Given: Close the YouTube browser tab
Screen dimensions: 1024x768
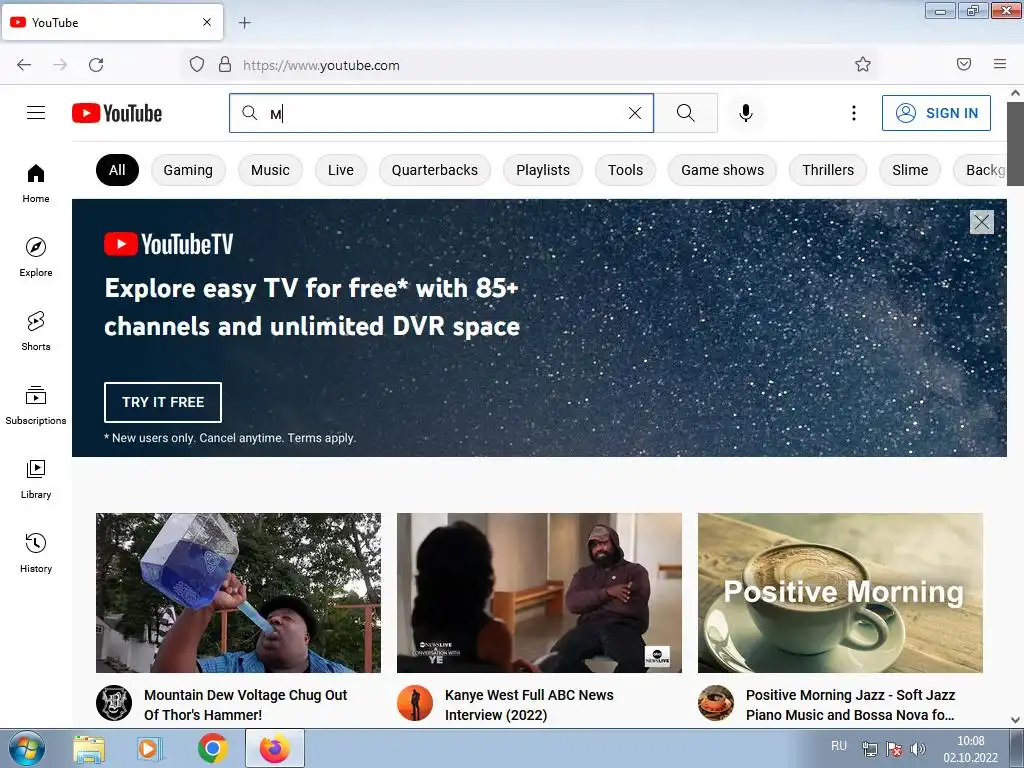Looking at the screenshot, I should [207, 22].
